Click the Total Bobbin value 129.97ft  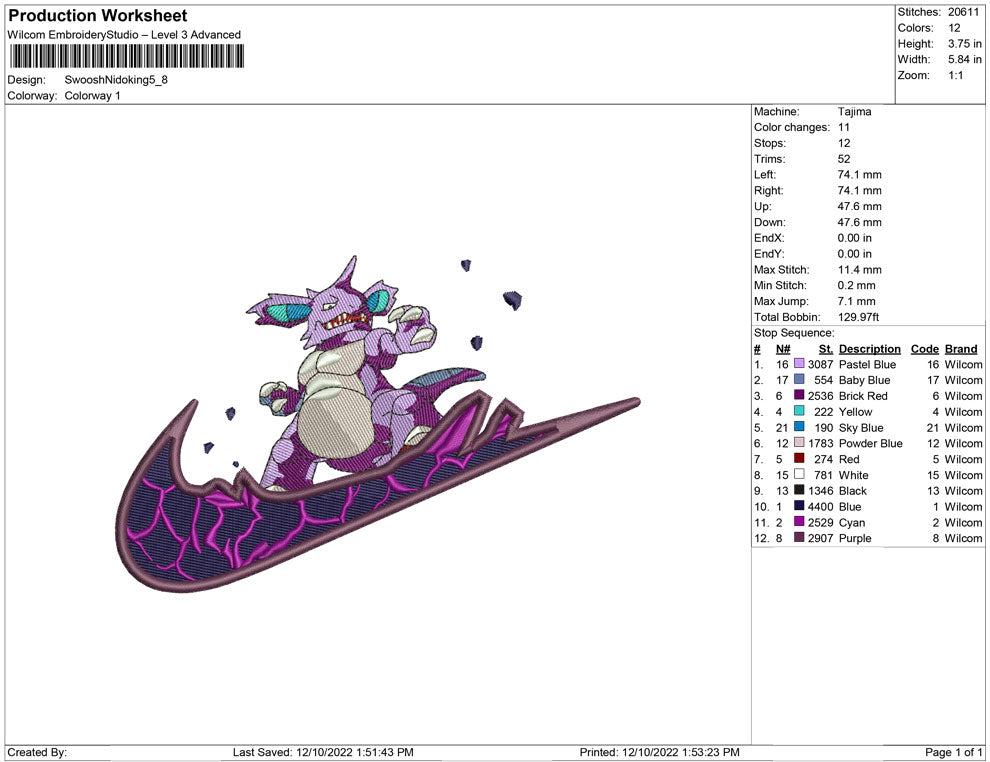pyautogui.click(x=859, y=317)
